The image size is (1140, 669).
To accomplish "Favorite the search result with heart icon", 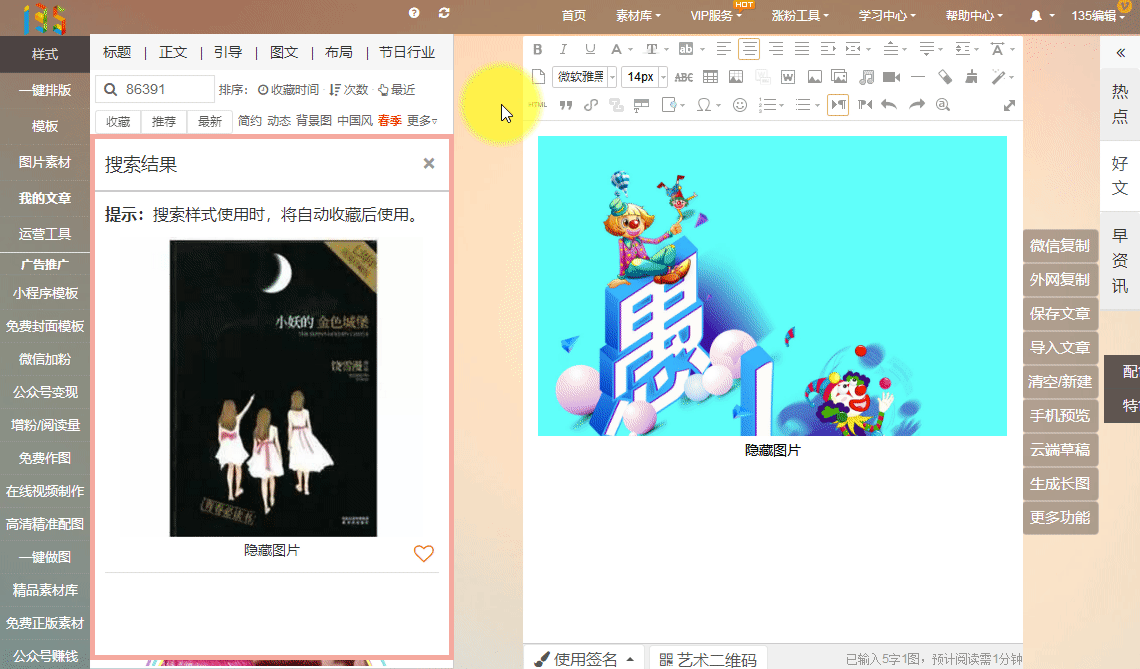I will [x=424, y=553].
